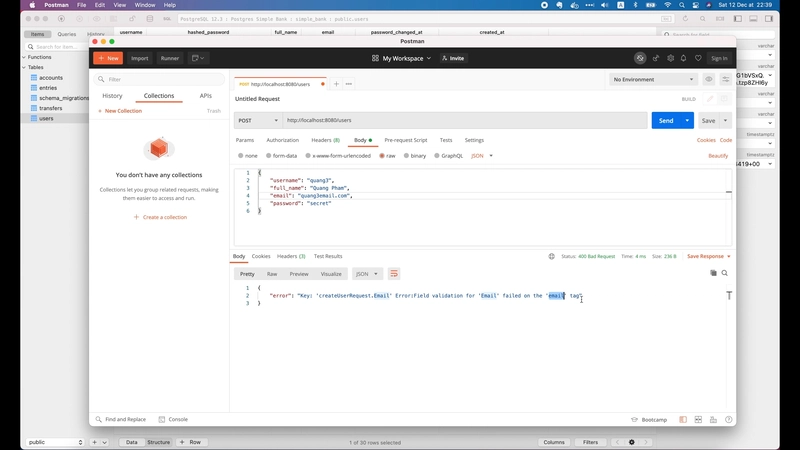Choose the binary body option

click(x=414, y=156)
